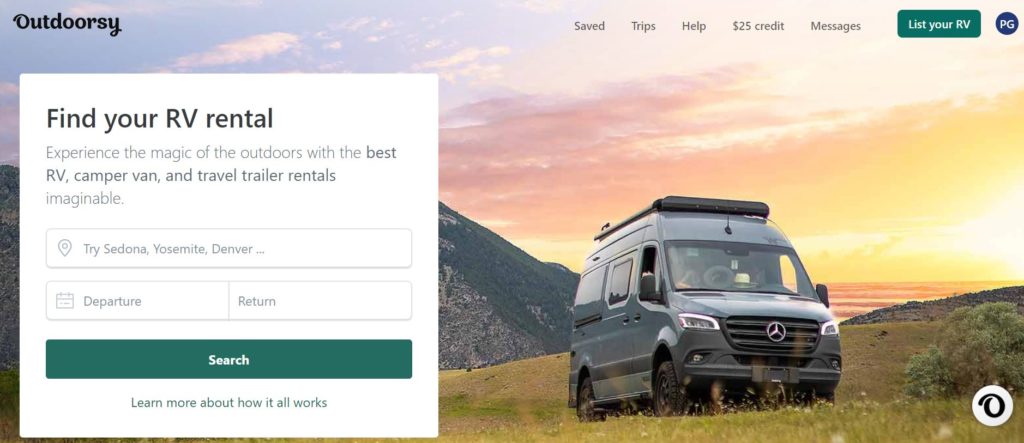Open Learn more about how it all works
The image size is (1024, 443).
coord(229,402)
